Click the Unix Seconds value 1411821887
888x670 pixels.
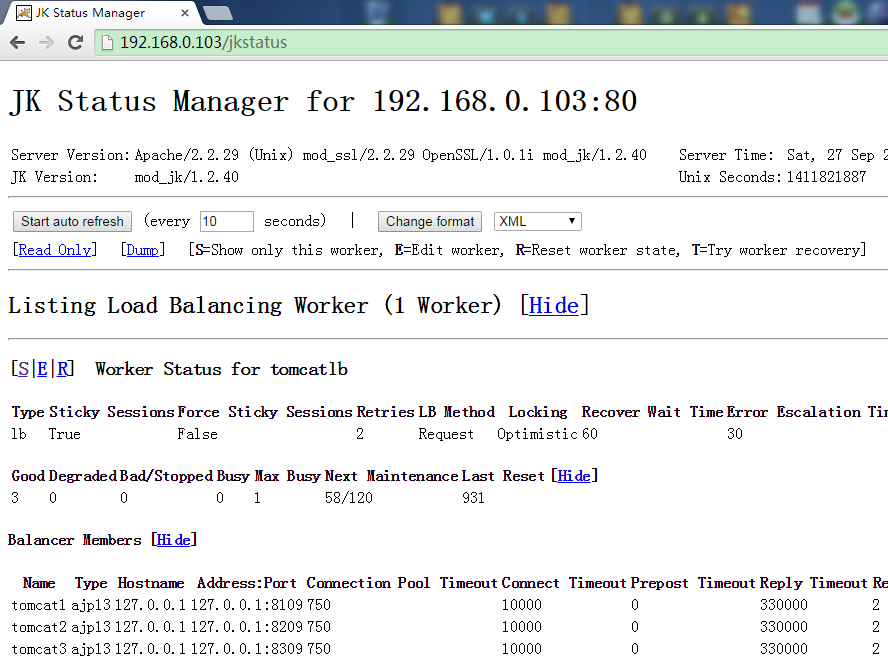tap(826, 177)
